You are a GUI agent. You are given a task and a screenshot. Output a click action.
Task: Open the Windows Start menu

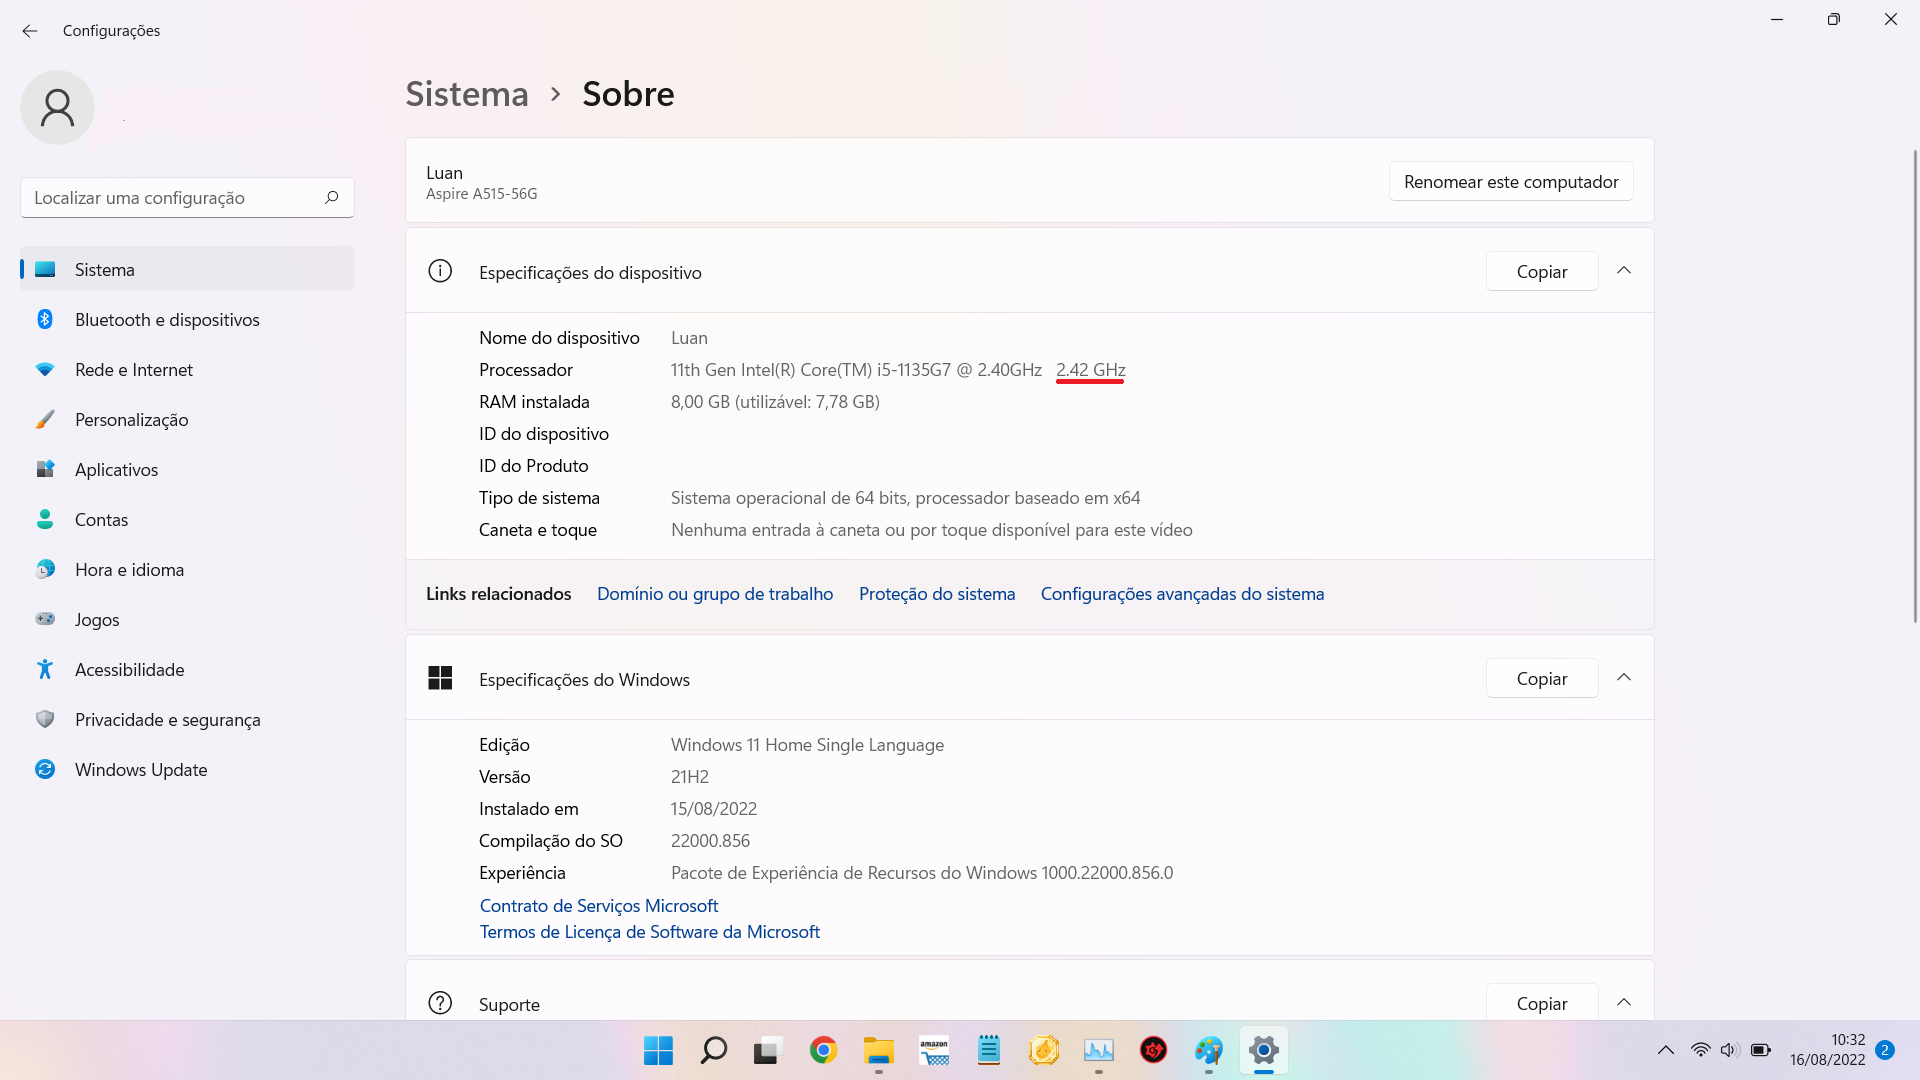pos(658,1050)
